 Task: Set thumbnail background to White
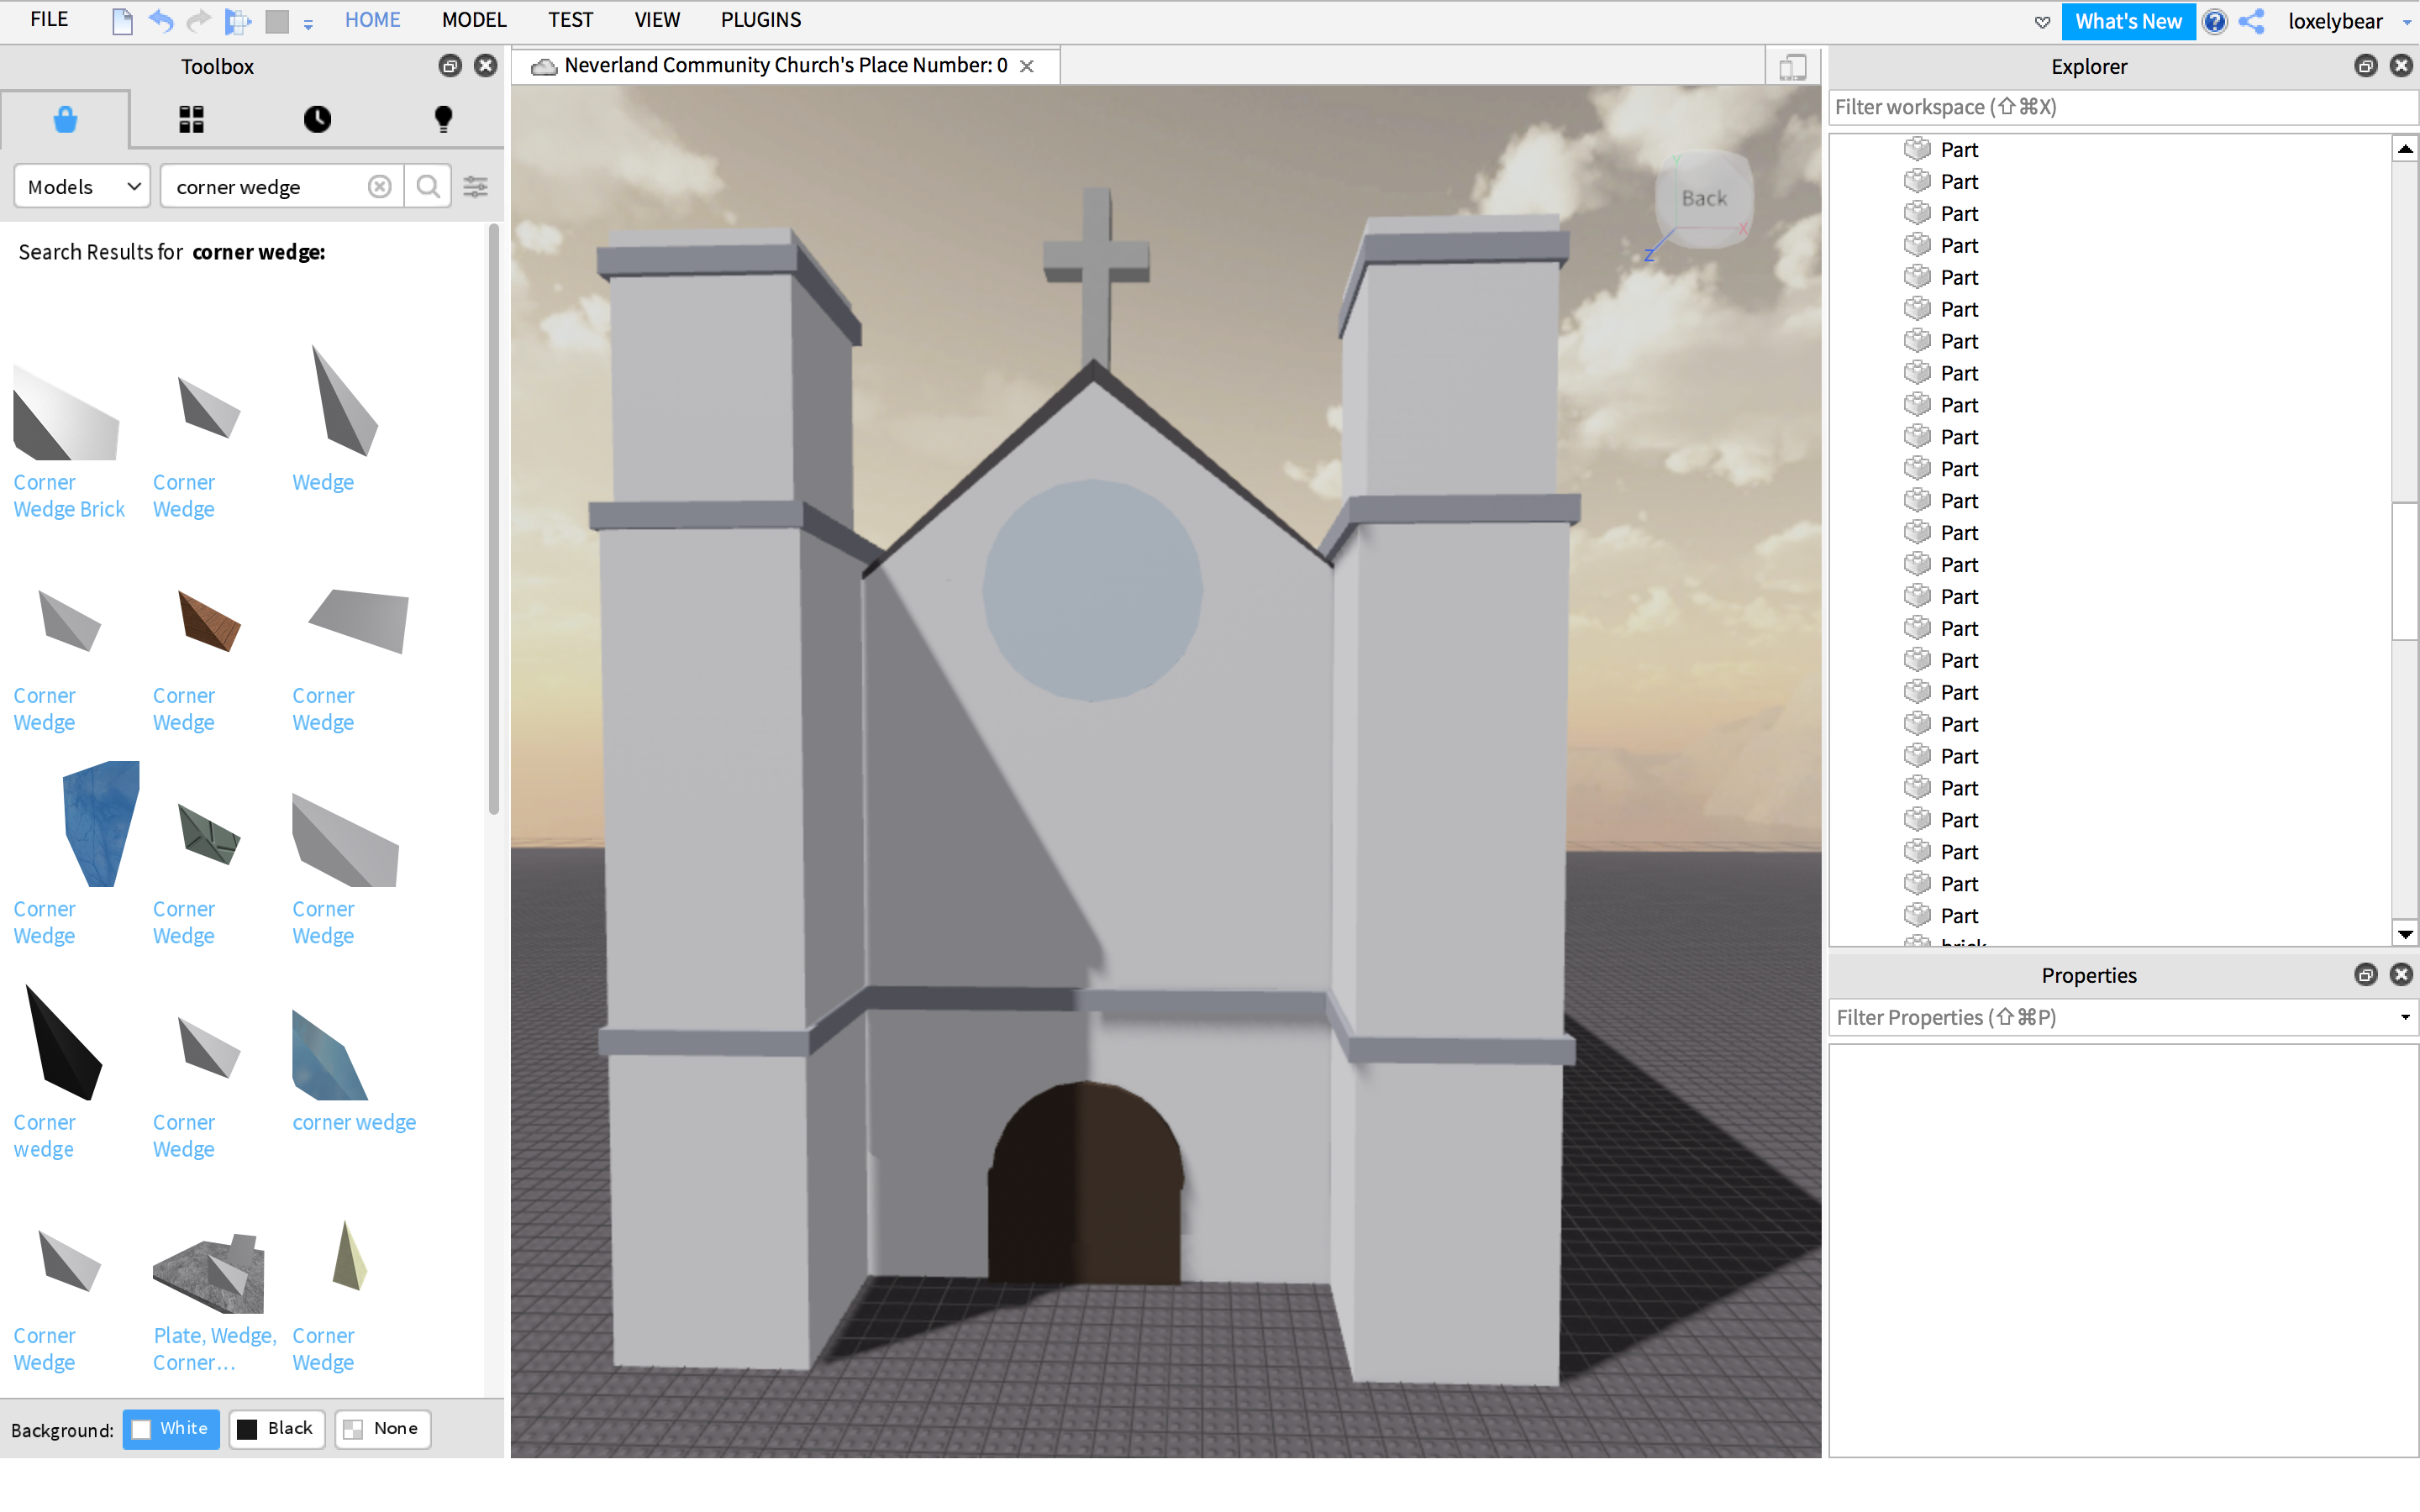[171, 1428]
